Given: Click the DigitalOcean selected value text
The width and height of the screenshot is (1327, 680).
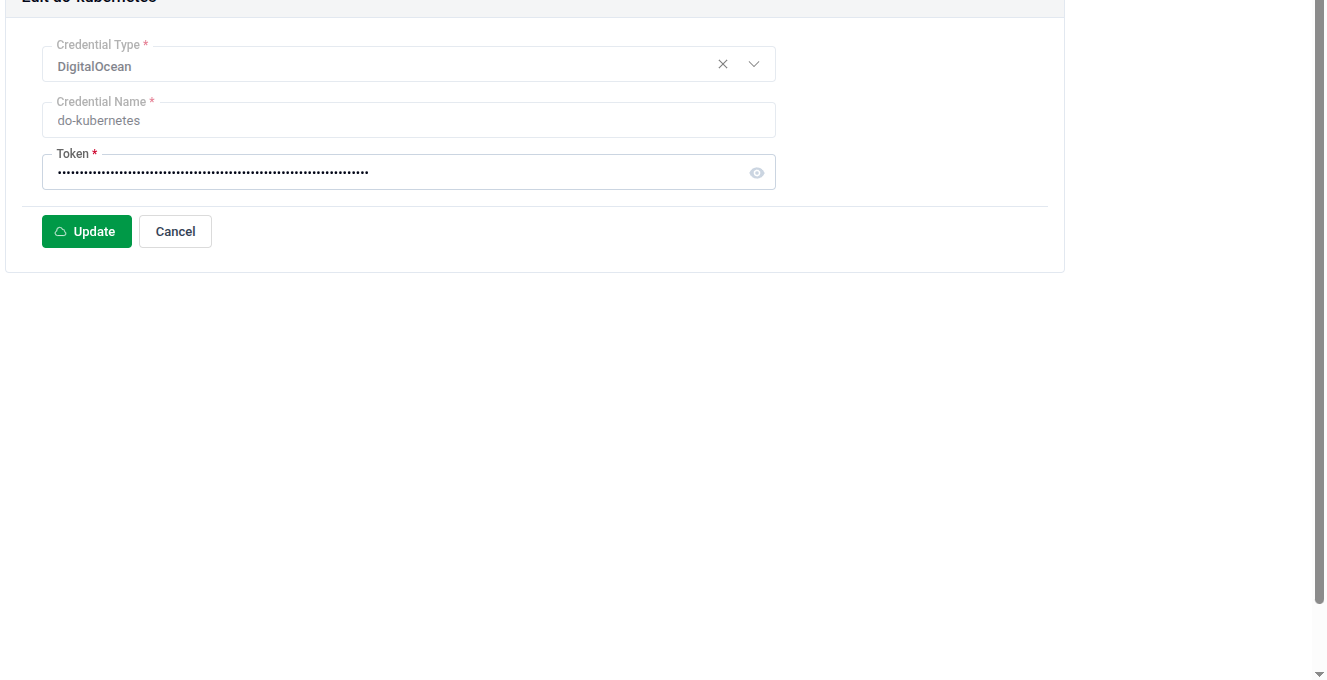Looking at the screenshot, I should coord(94,67).
